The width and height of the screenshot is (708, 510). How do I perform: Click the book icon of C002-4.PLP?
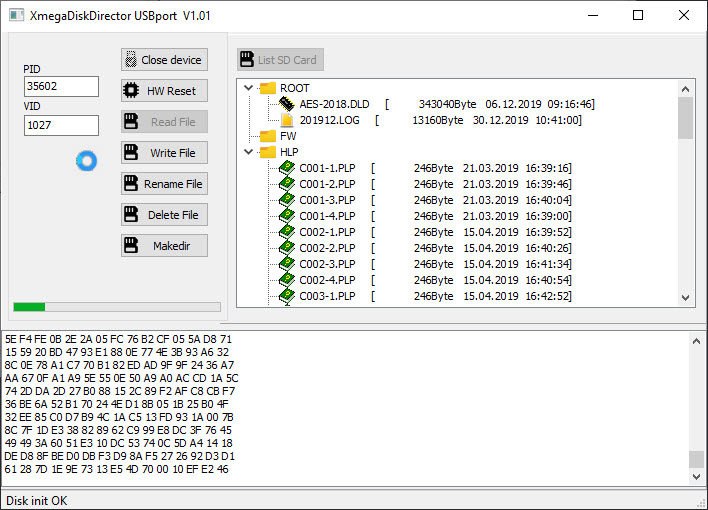point(287,280)
